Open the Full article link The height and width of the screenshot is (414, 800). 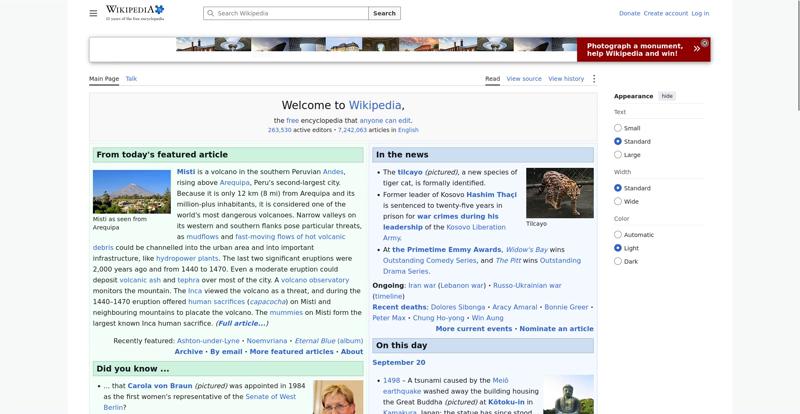242,323
